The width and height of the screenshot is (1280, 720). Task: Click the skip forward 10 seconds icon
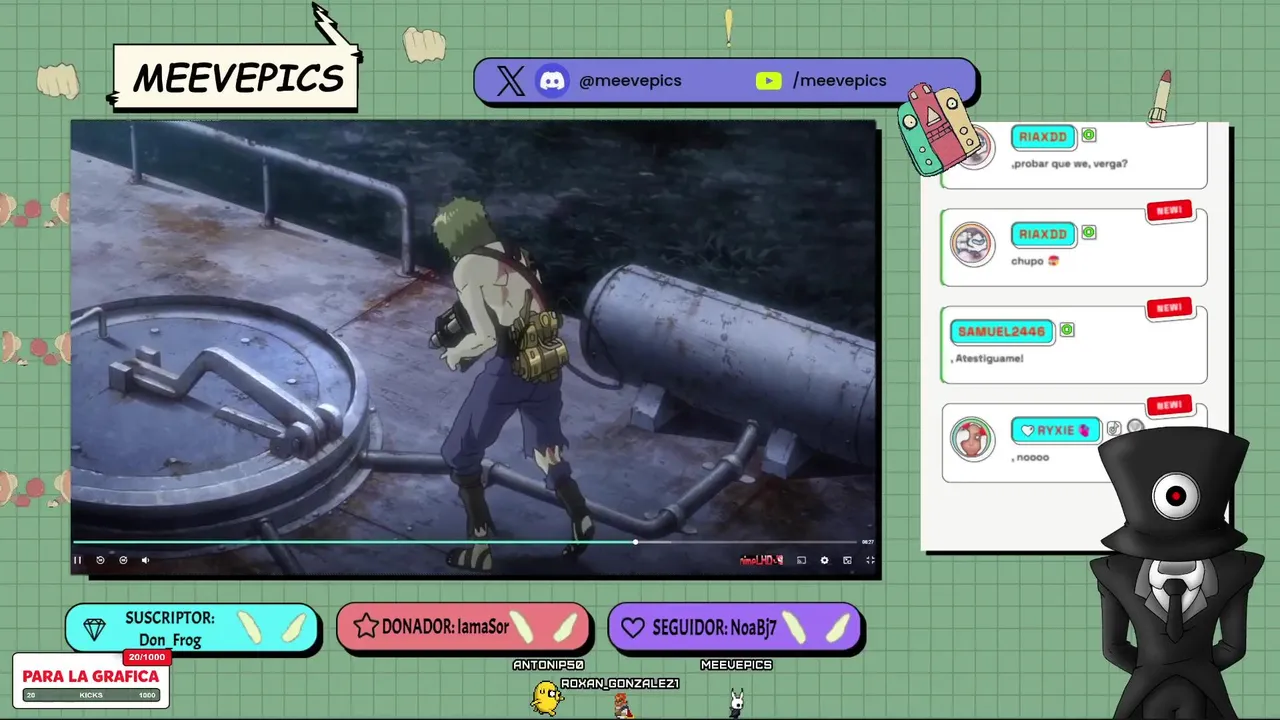(123, 560)
